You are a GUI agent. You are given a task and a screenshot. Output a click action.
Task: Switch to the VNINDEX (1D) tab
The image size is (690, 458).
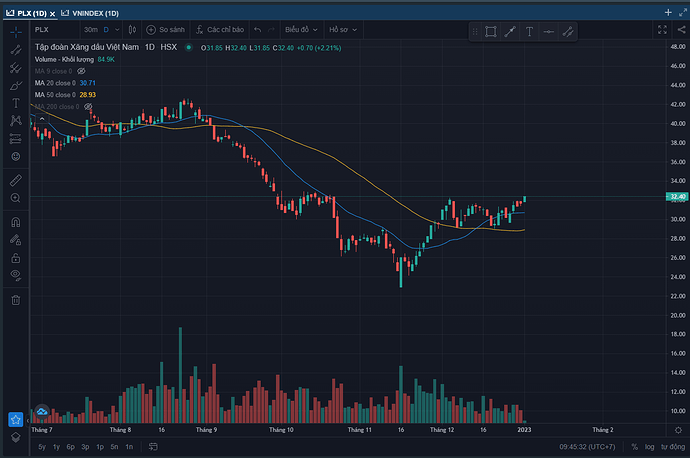point(91,11)
